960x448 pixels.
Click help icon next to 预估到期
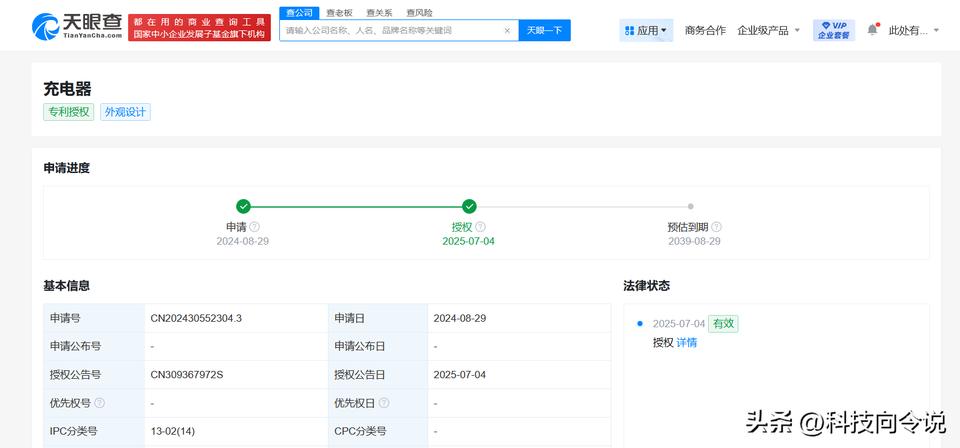716,227
